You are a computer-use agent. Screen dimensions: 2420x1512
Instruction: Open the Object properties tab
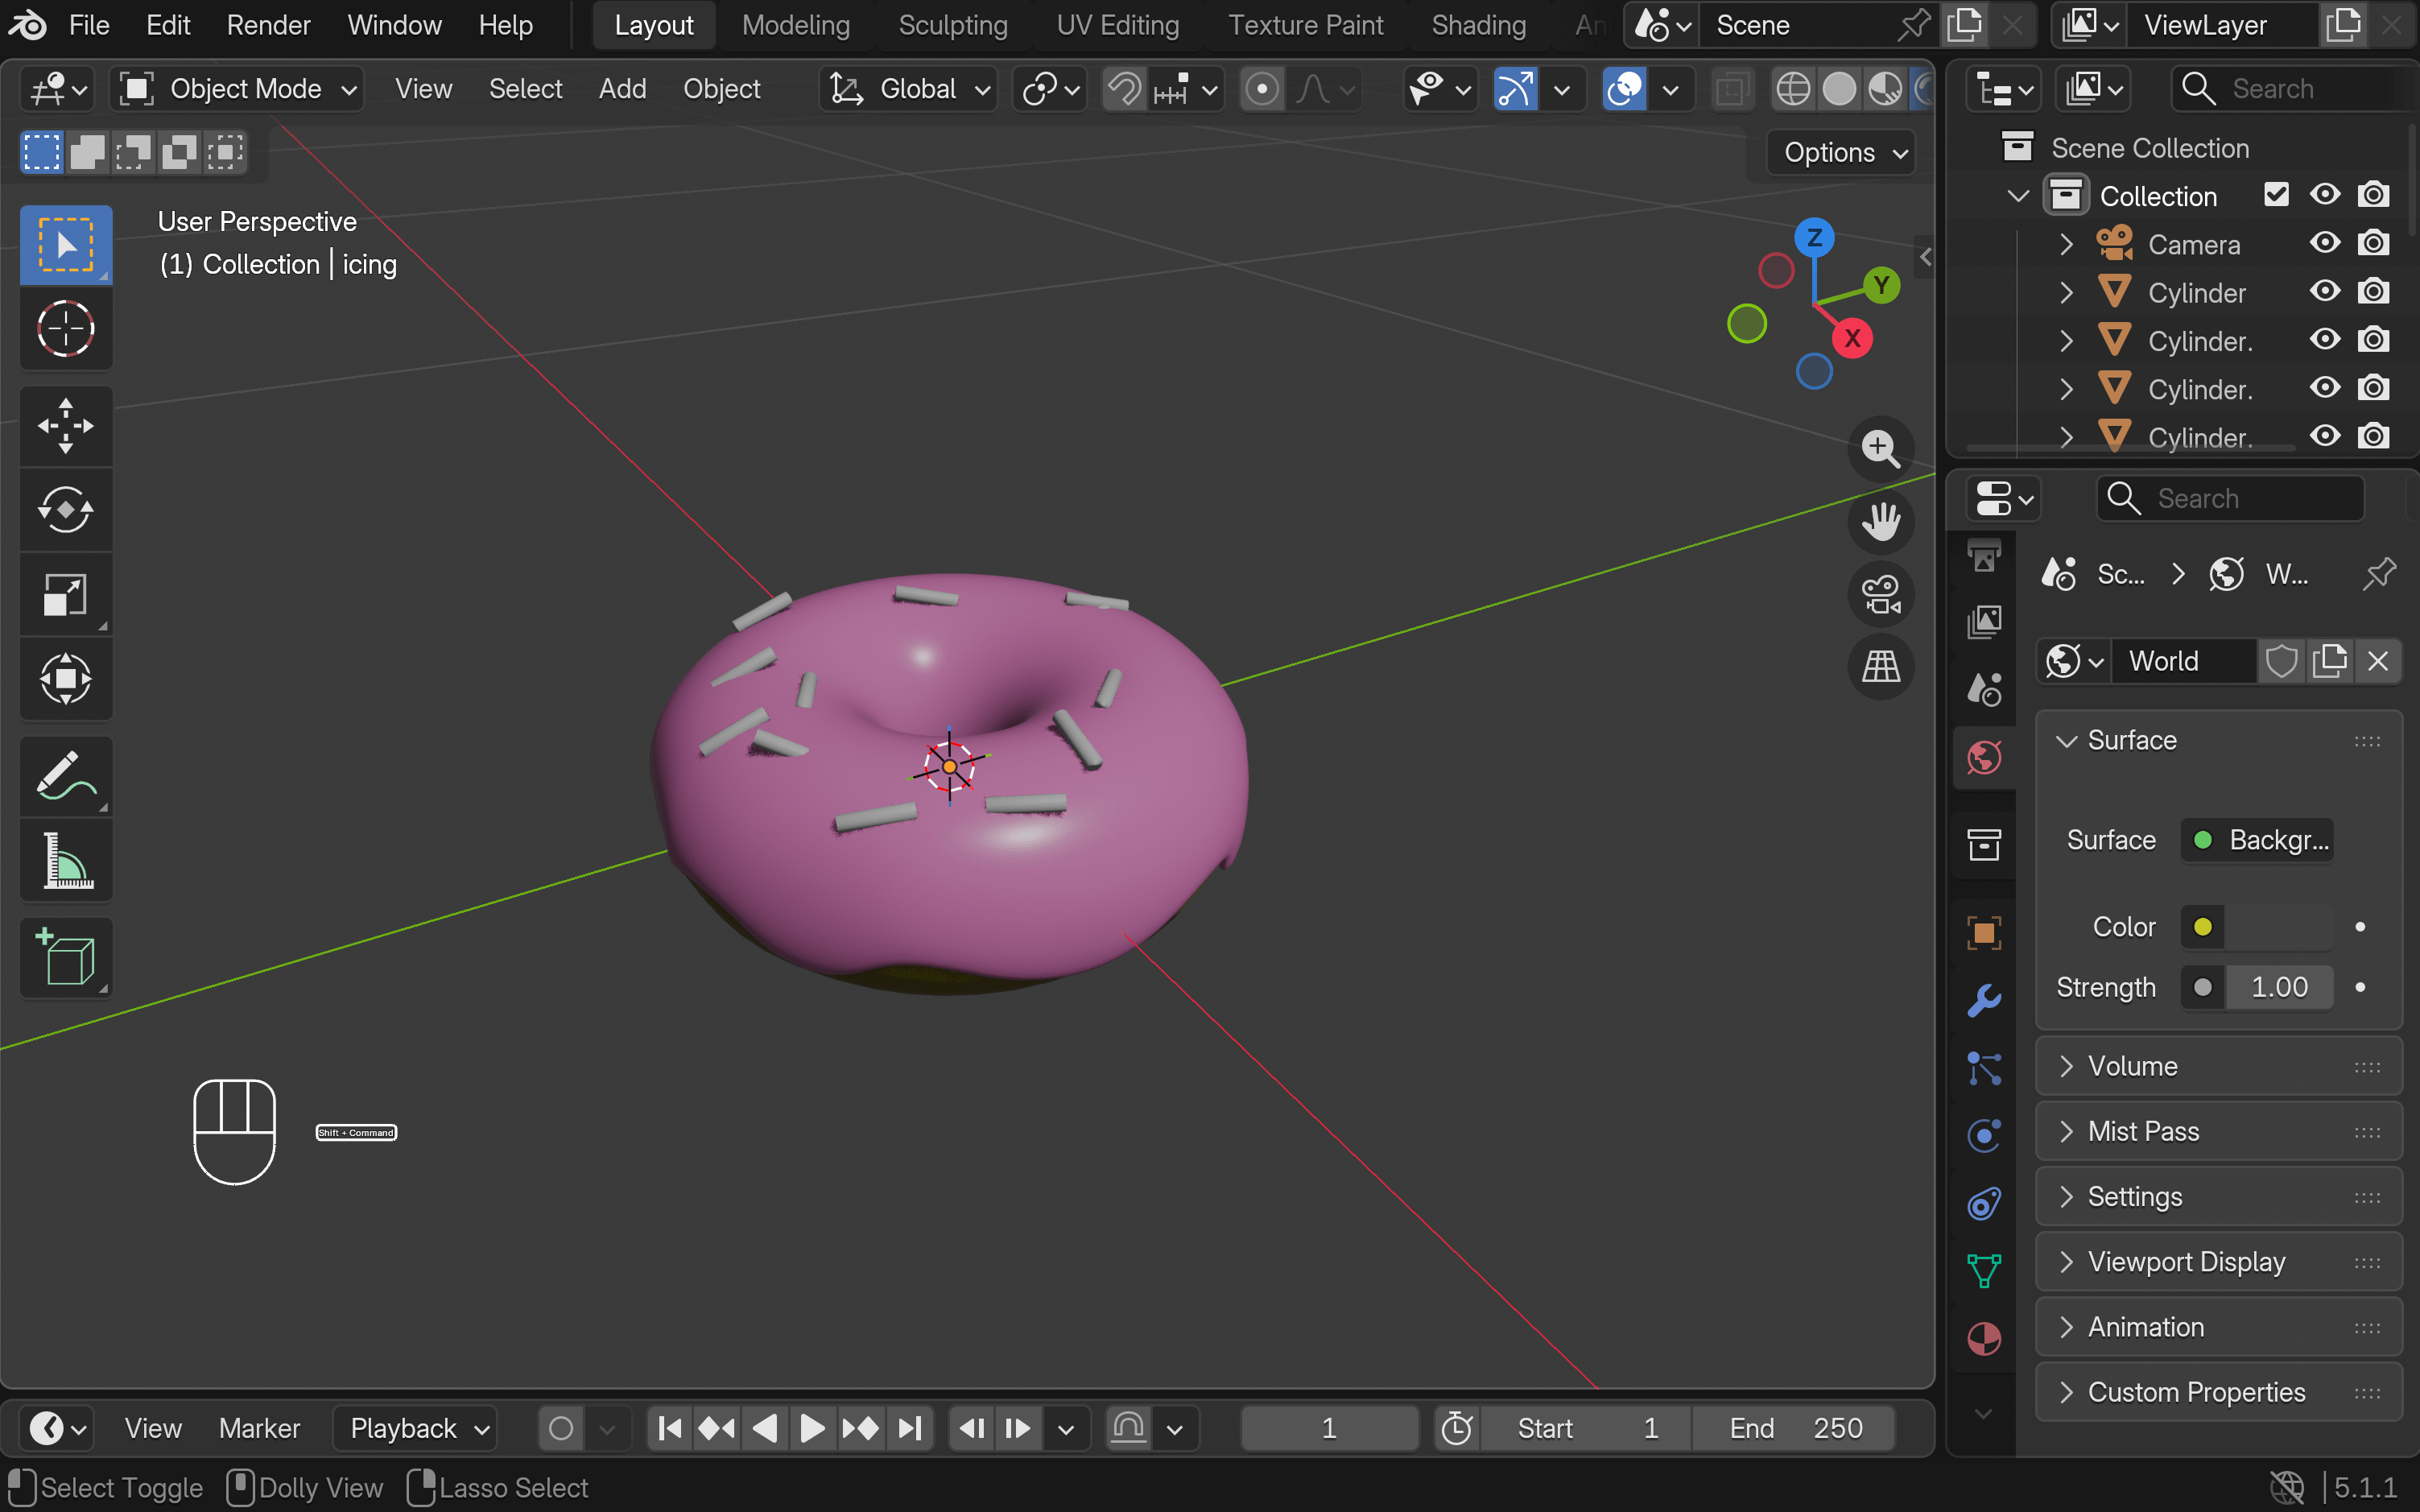[x=1984, y=933]
